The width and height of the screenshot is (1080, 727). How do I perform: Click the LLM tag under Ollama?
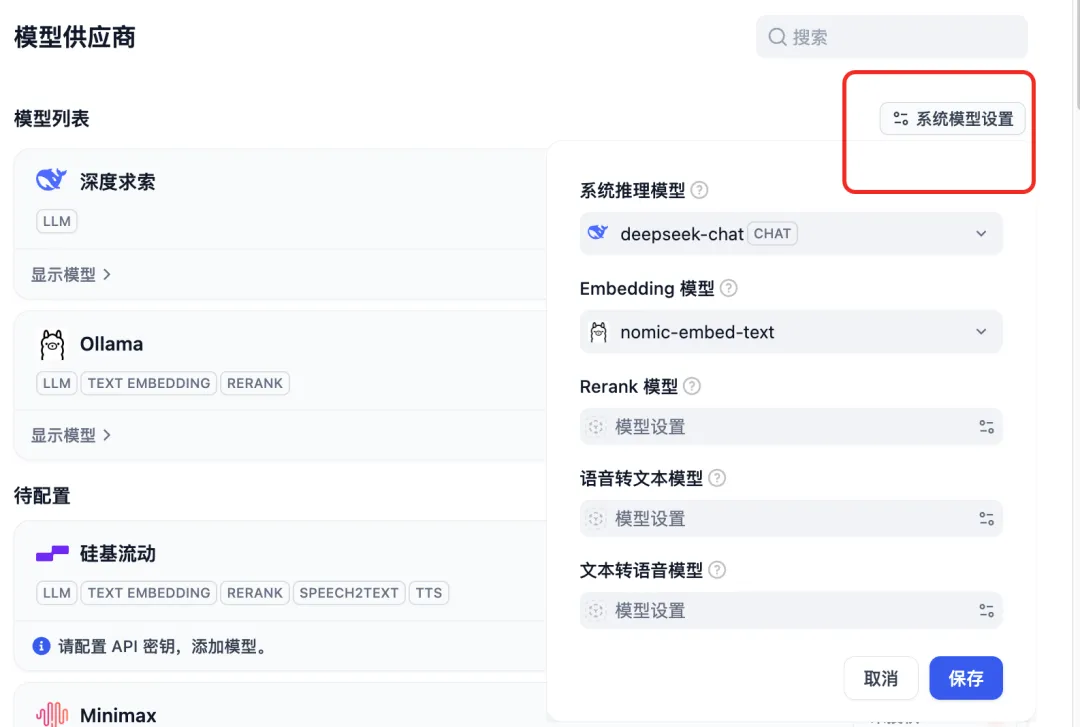(56, 383)
